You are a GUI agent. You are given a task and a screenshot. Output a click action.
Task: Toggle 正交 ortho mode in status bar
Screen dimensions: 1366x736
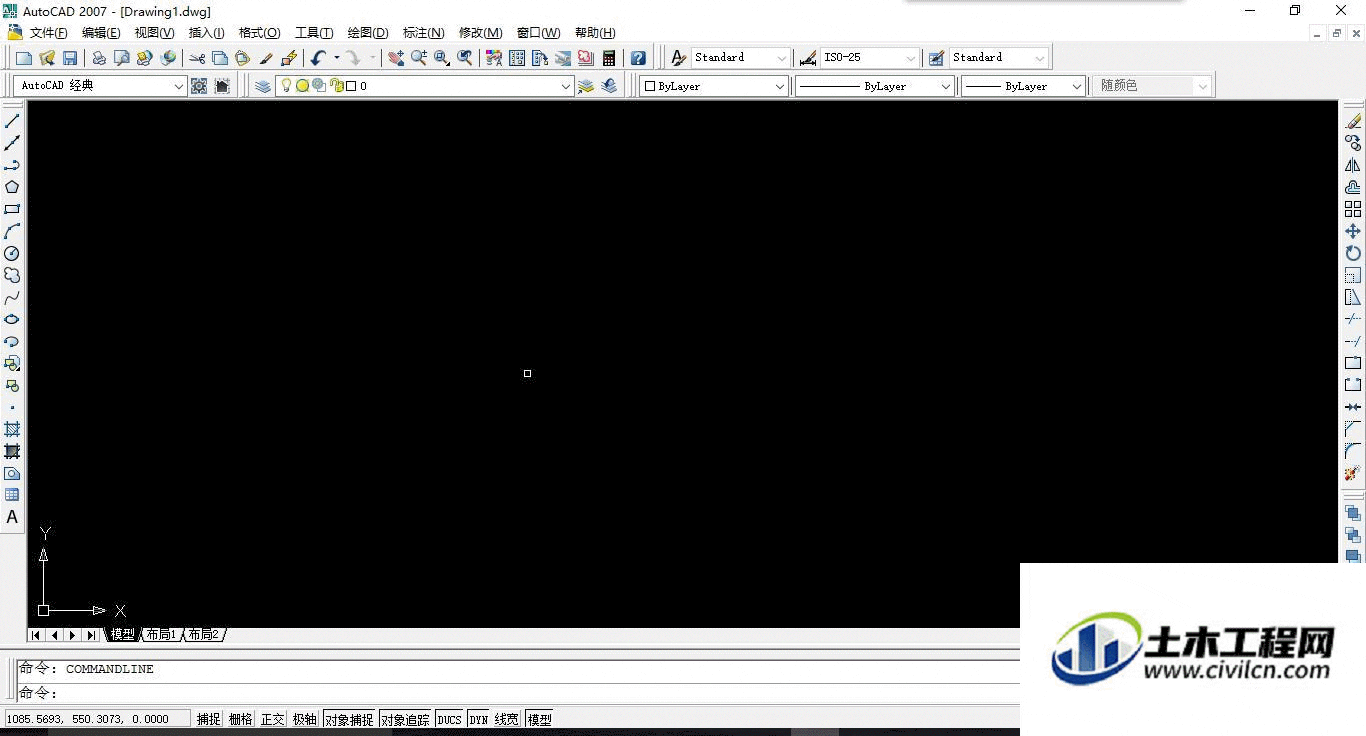[x=273, y=719]
